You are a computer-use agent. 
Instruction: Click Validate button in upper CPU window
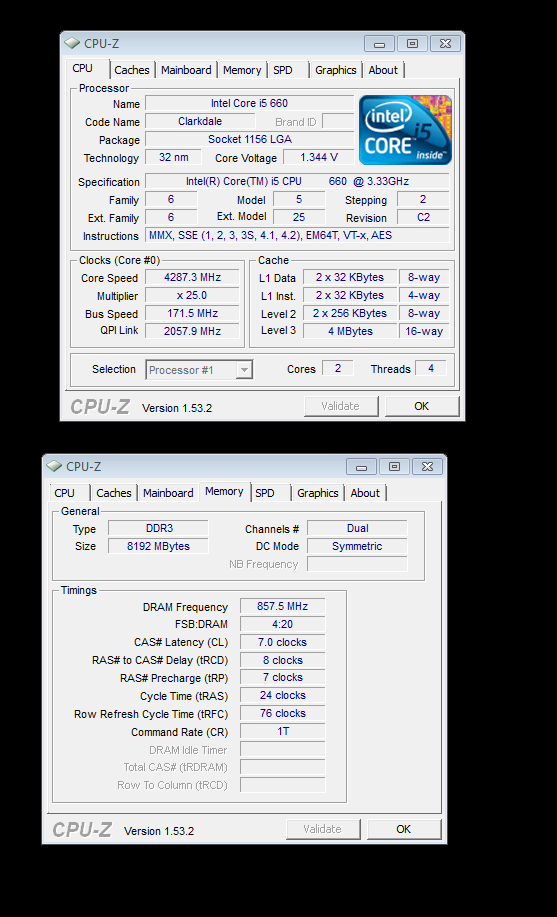point(341,406)
